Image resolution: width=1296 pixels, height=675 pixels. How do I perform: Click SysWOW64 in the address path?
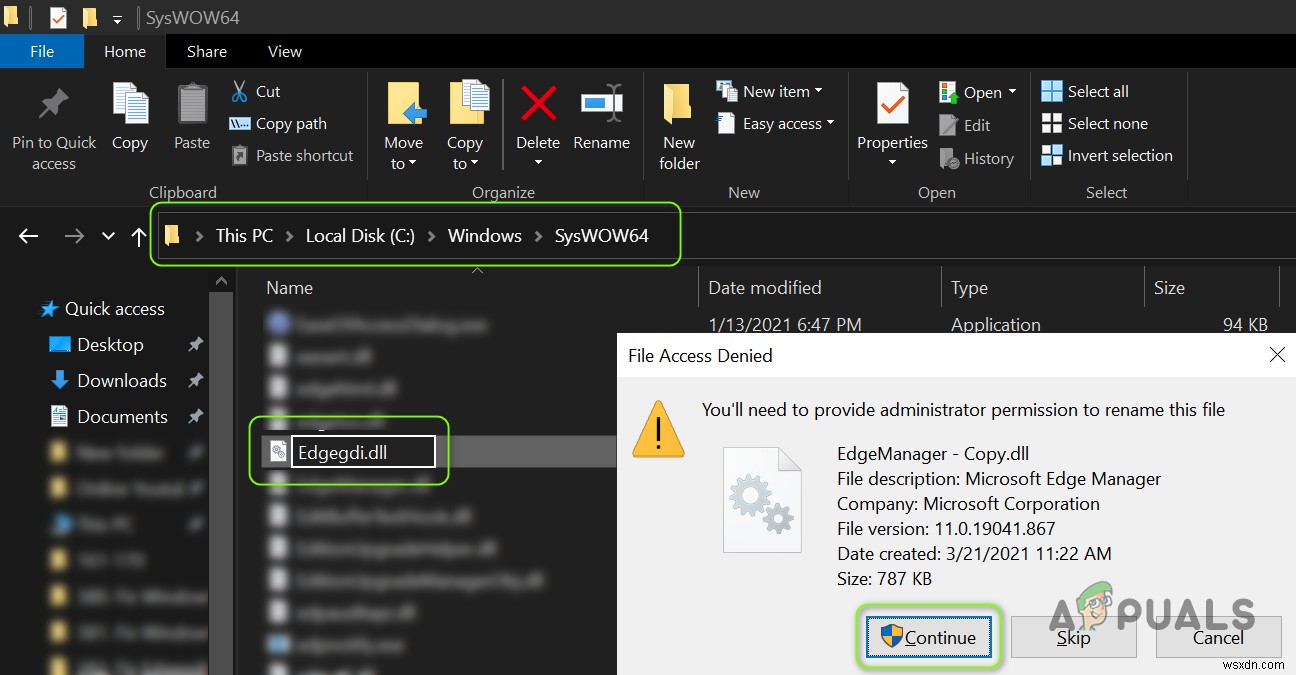click(x=602, y=236)
